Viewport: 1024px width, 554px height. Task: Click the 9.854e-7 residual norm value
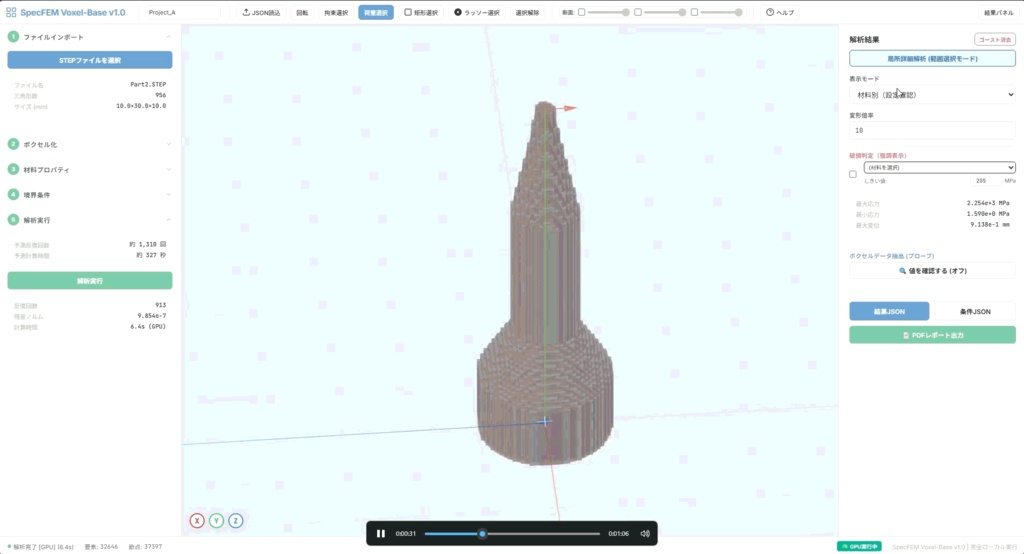[x=152, y=316]
